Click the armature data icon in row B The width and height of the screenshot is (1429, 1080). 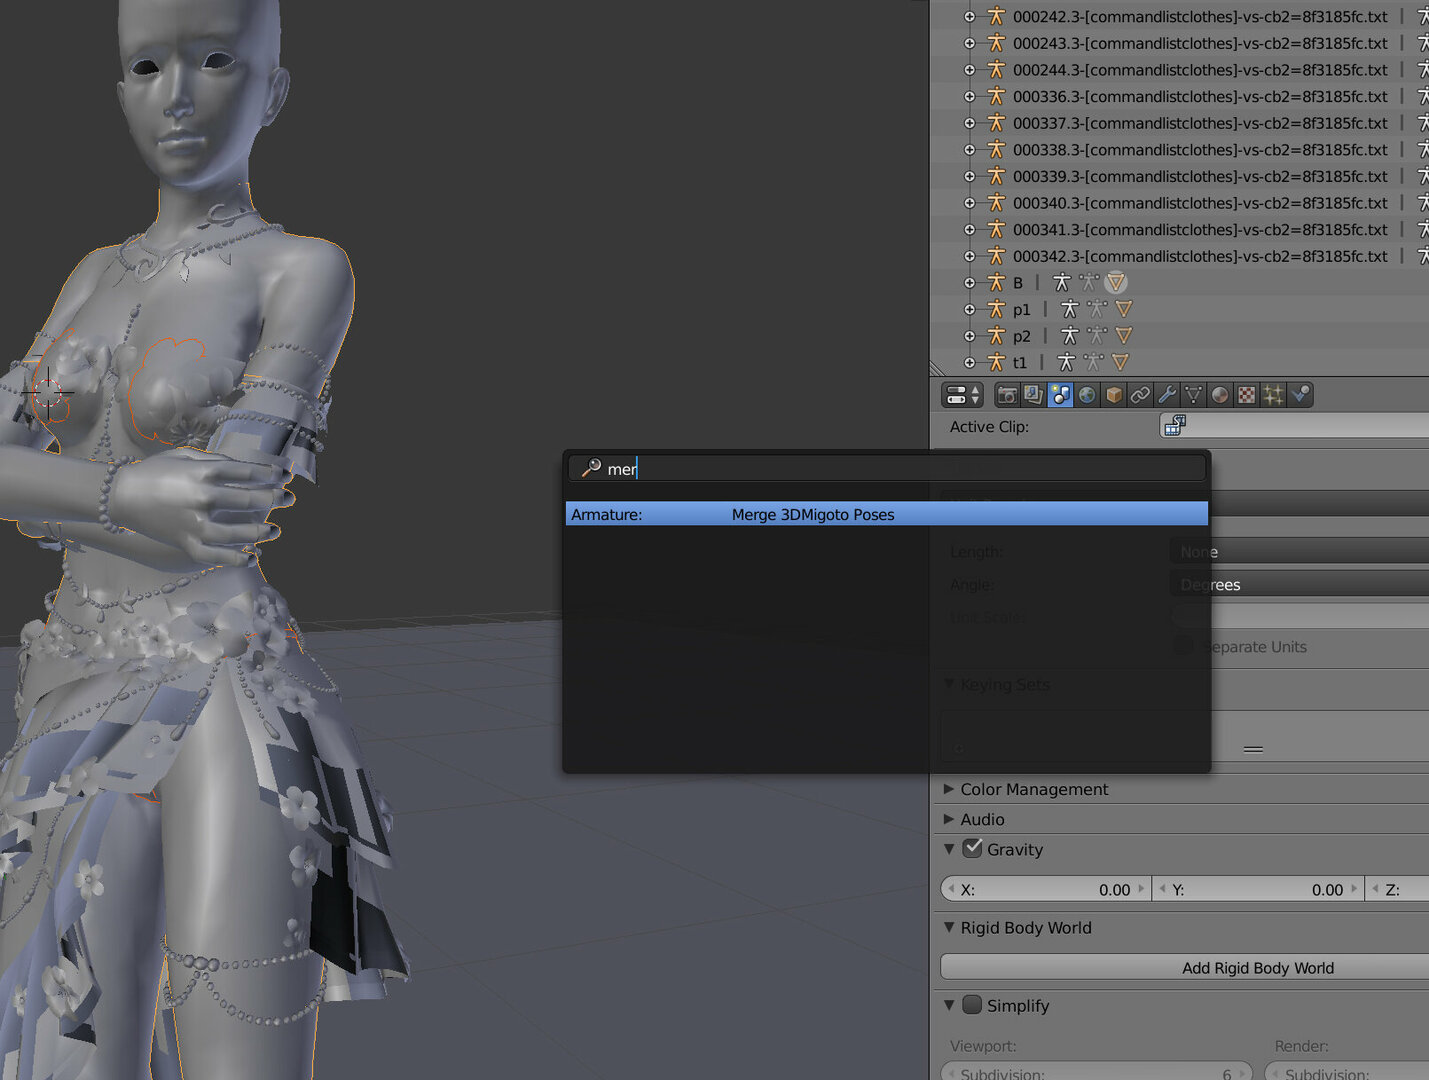point(1061,283)
